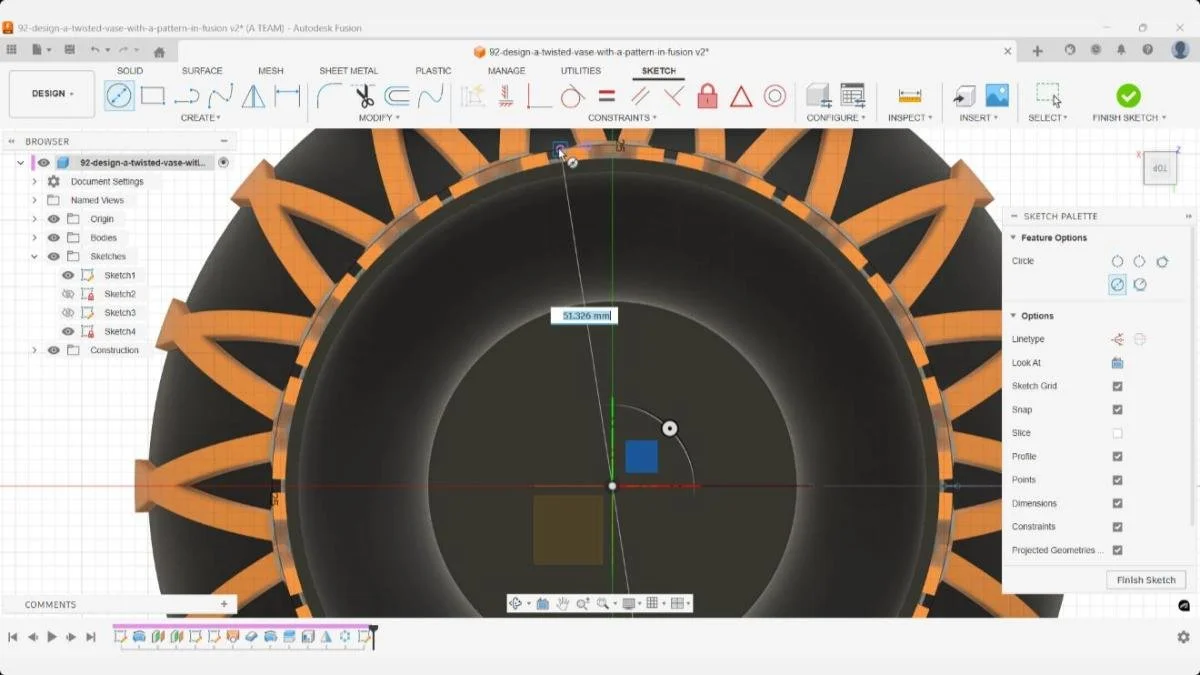Open the Constraints dropdown in toolbar
Screen dimensions: 1200x675
(622, 117)
